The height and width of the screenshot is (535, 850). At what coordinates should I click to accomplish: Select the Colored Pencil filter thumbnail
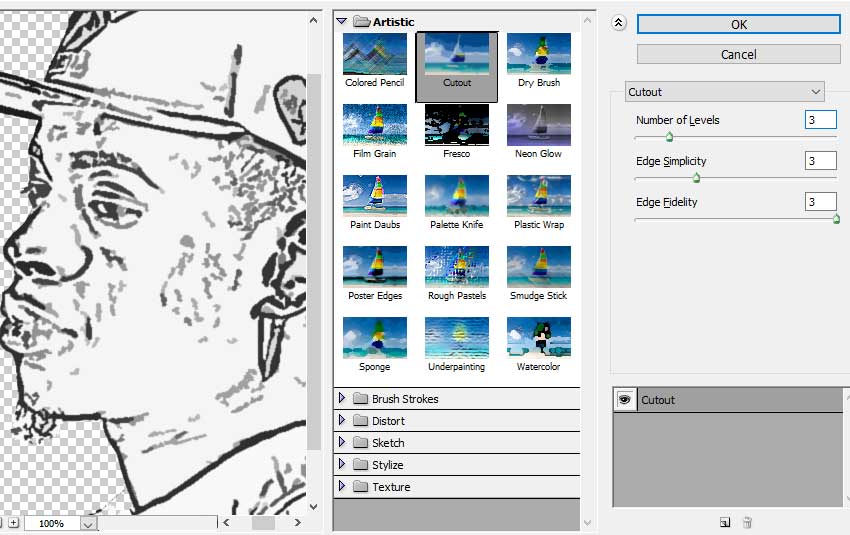click(375, 54)
